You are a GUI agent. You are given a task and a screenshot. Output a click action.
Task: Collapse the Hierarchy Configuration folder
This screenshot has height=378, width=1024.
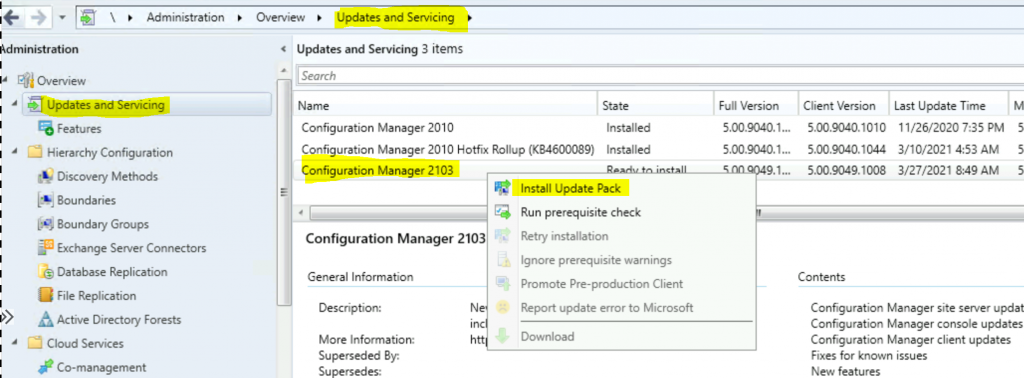click(15, 151)
